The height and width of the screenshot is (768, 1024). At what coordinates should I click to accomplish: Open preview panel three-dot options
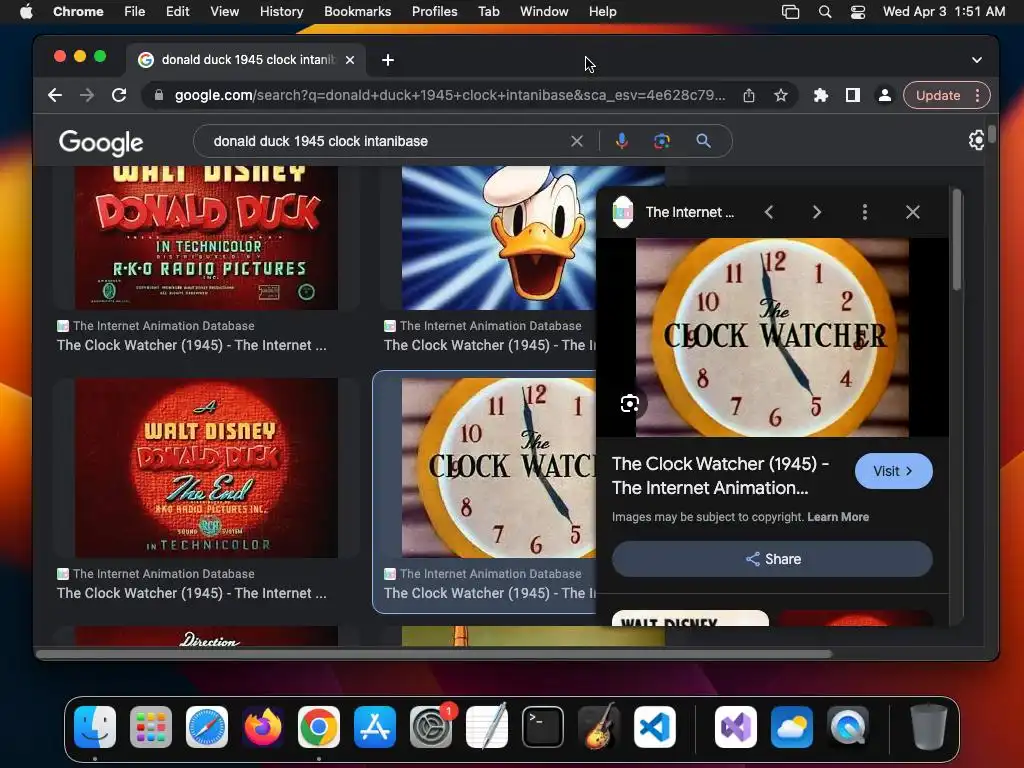(865, 212)
